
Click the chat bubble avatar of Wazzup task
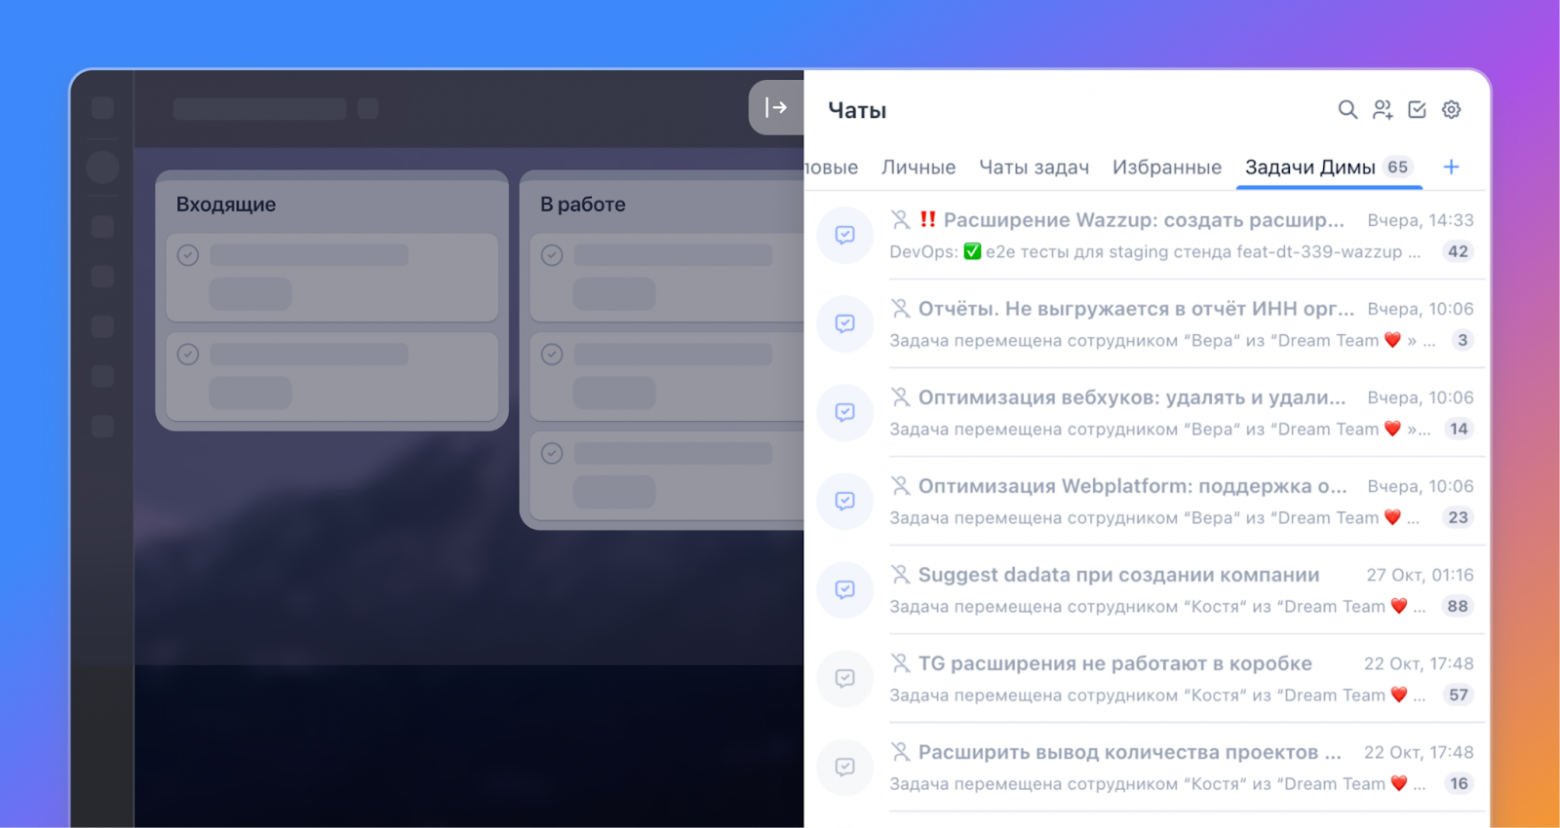(x=845, y=235)
